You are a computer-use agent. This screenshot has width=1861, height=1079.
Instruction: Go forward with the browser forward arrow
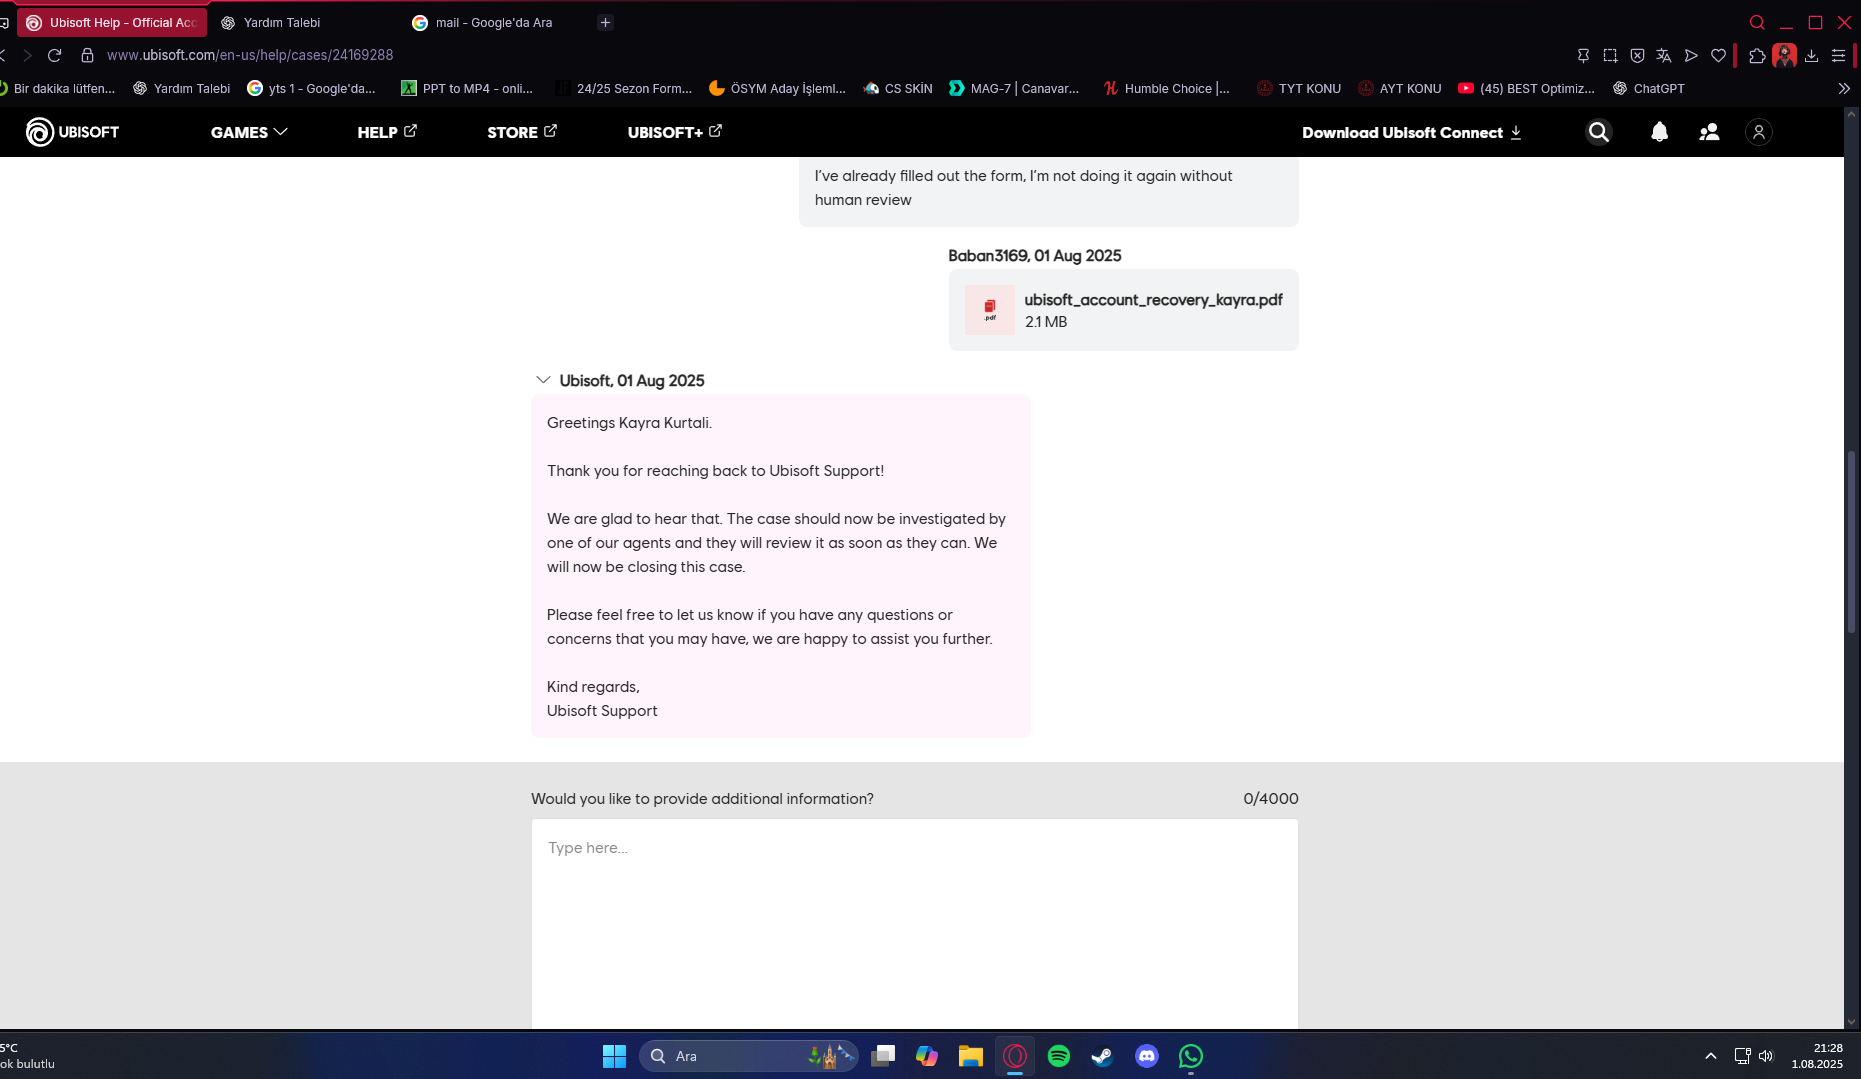click(x=27, y=55)
